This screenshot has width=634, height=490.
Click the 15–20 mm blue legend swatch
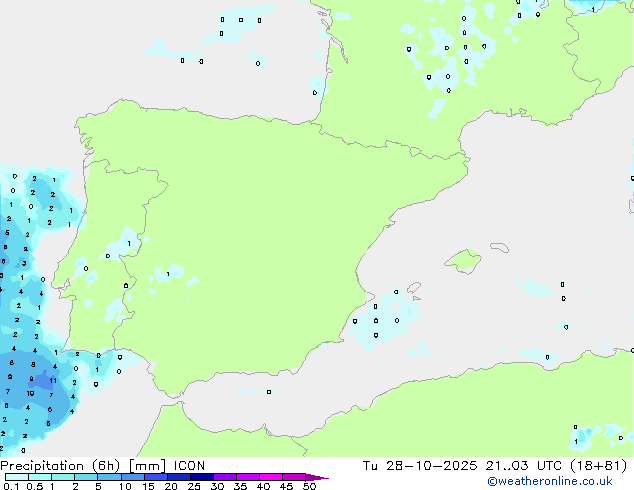coord(156,477)
